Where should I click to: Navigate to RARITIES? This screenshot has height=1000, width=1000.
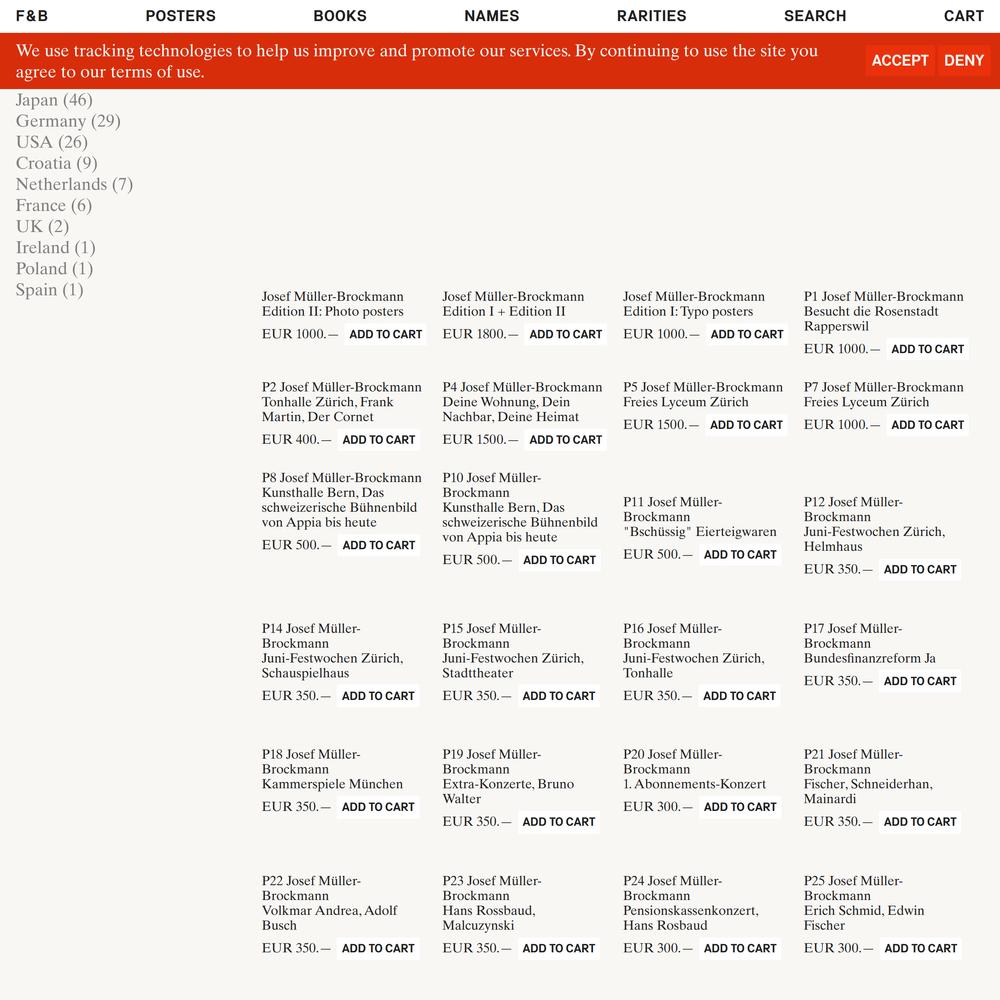[x=651, y=16]
